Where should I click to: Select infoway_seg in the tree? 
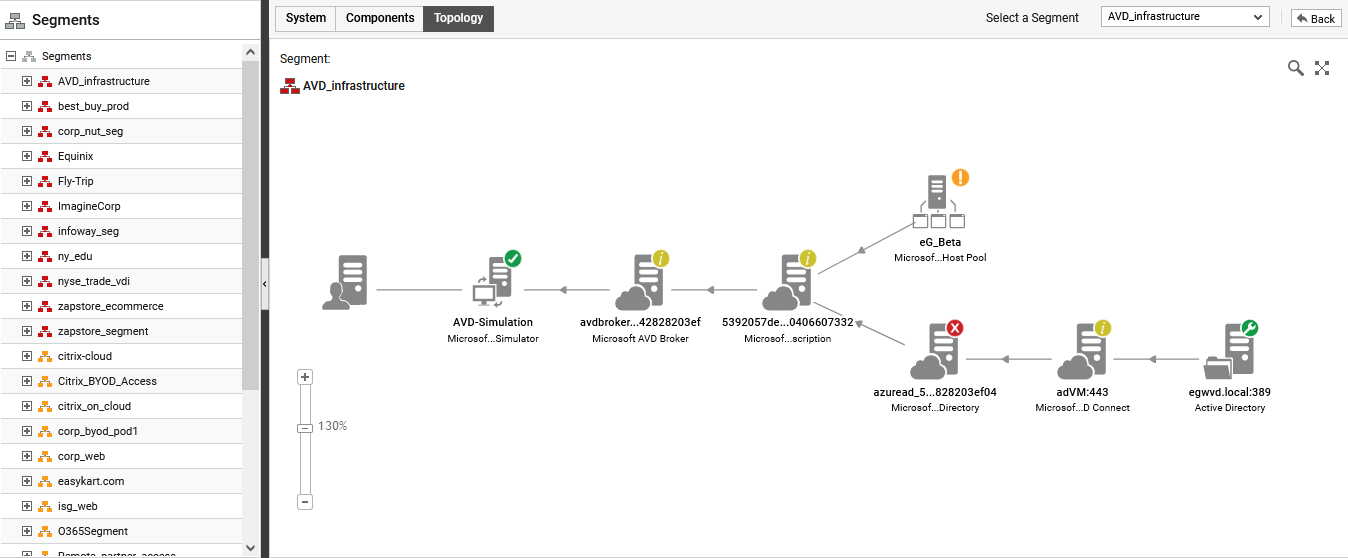click(88, 231)
